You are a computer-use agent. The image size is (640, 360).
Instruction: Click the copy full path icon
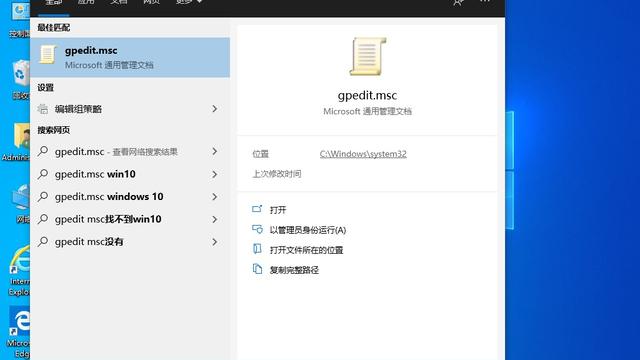click(257, 269)
